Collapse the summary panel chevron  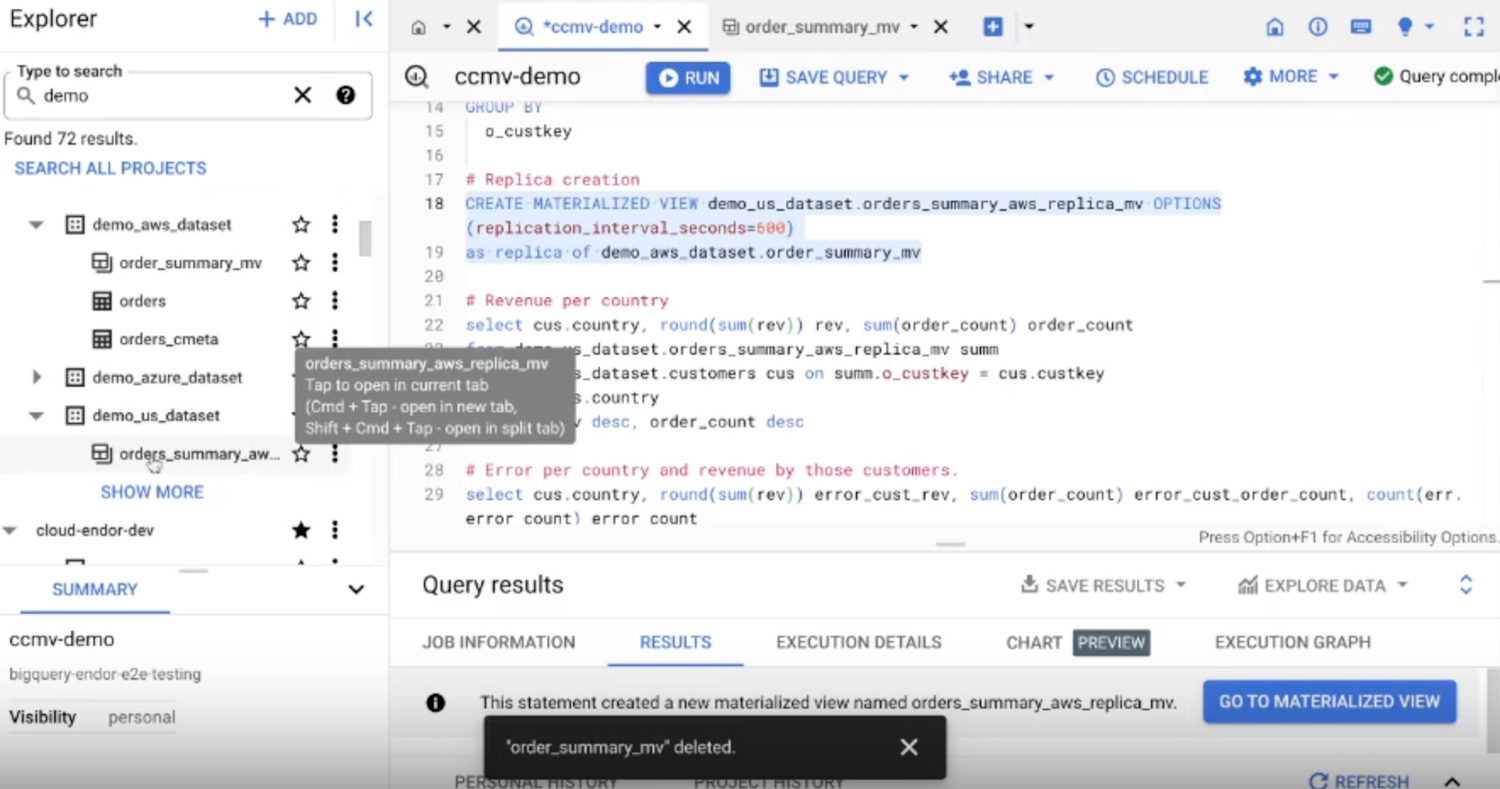click(x=356, y=590)
